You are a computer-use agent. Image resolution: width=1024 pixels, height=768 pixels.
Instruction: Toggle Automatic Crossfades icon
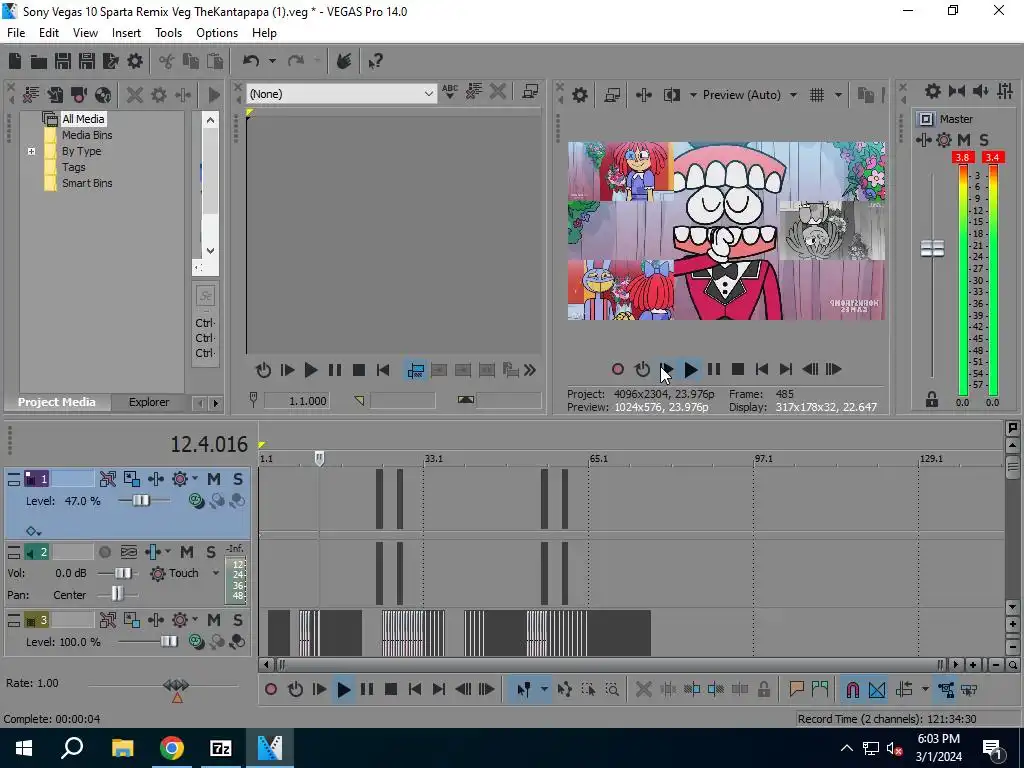(876, 690)
